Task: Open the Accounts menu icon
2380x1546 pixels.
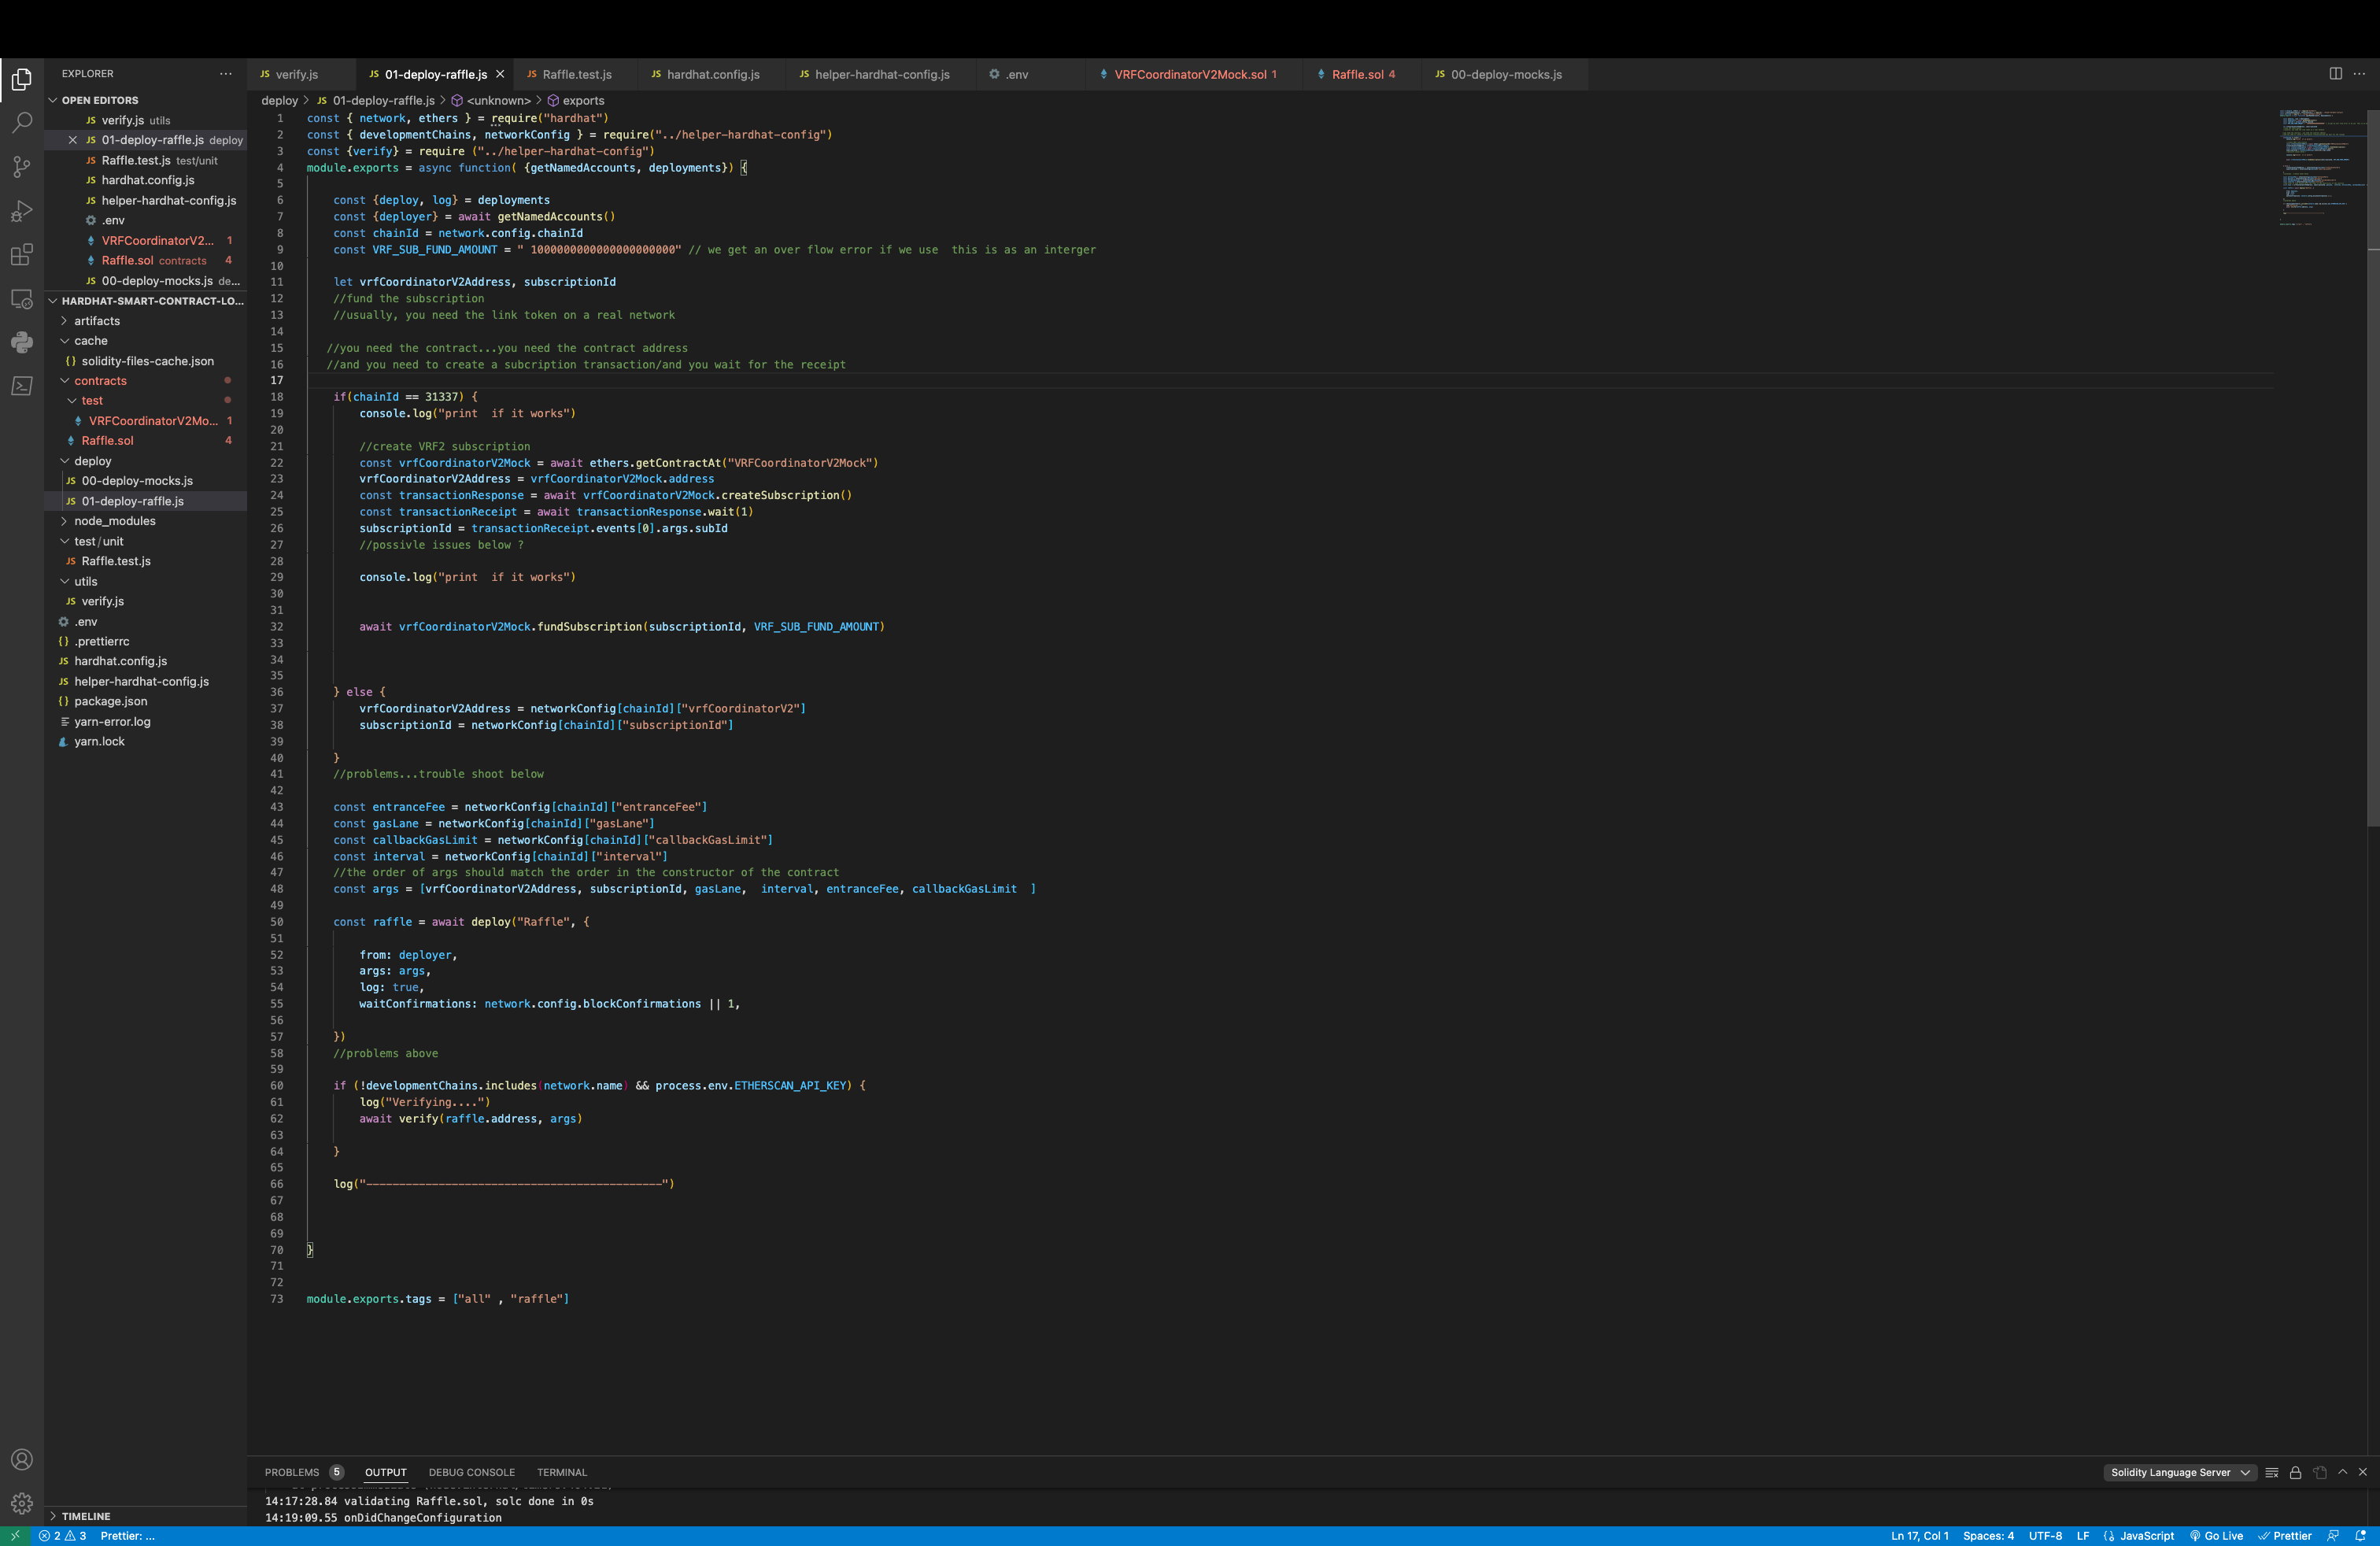Action: (21, 1459)
